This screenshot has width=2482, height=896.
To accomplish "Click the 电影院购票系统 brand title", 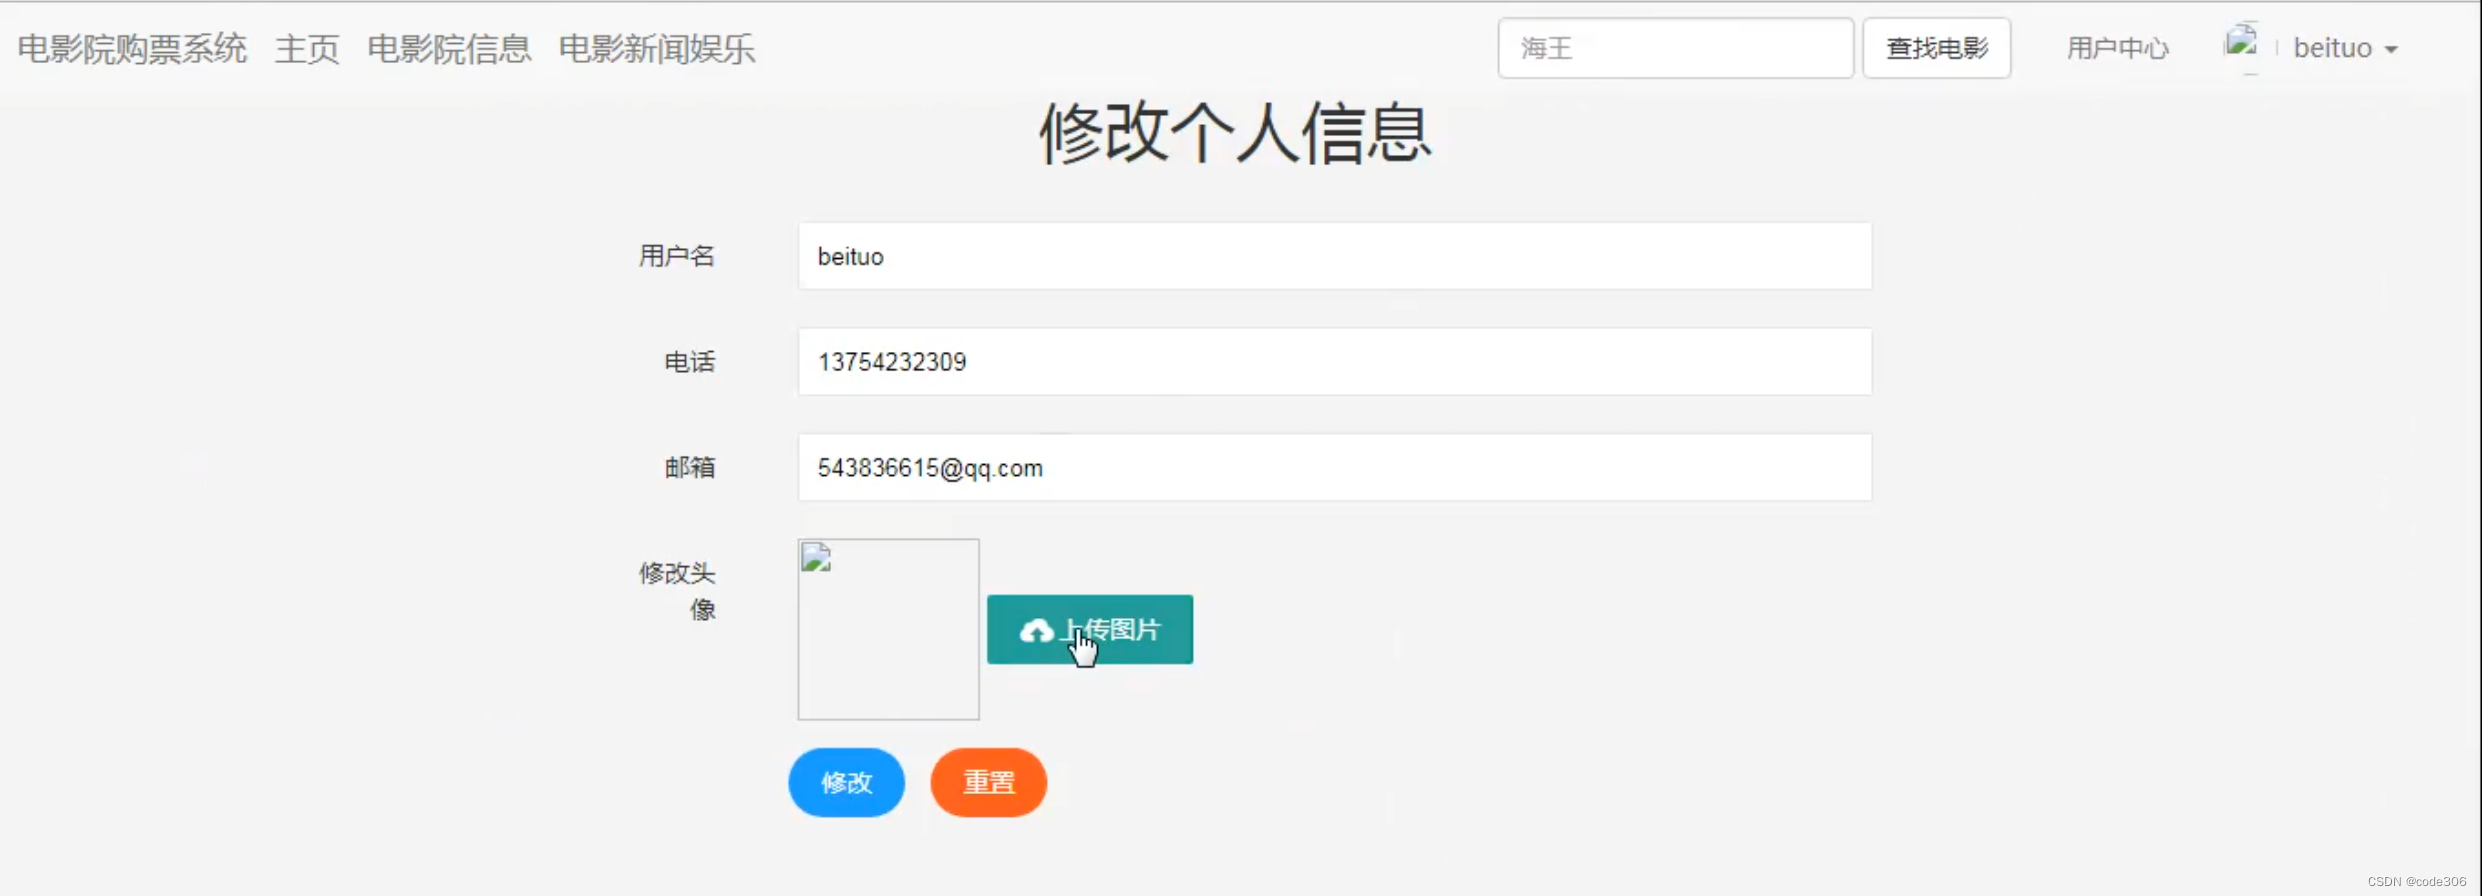I will coord(132,48).
